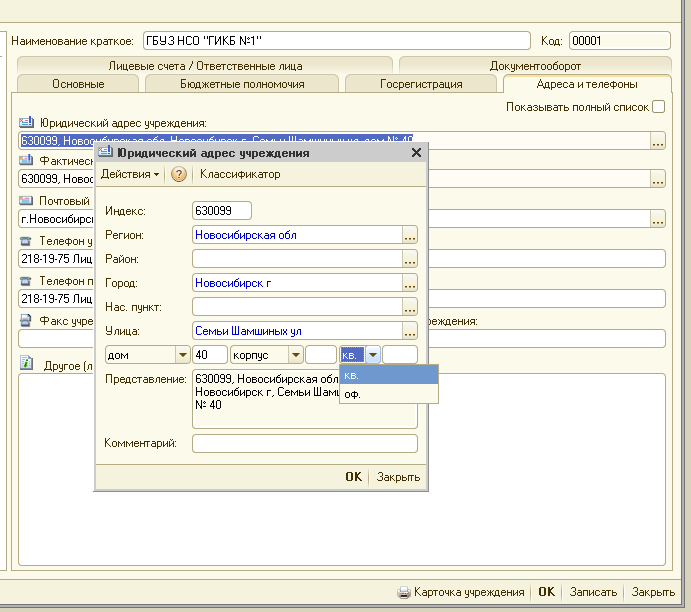
Task: Open the Действия menu
Action: tap(130, 174)
